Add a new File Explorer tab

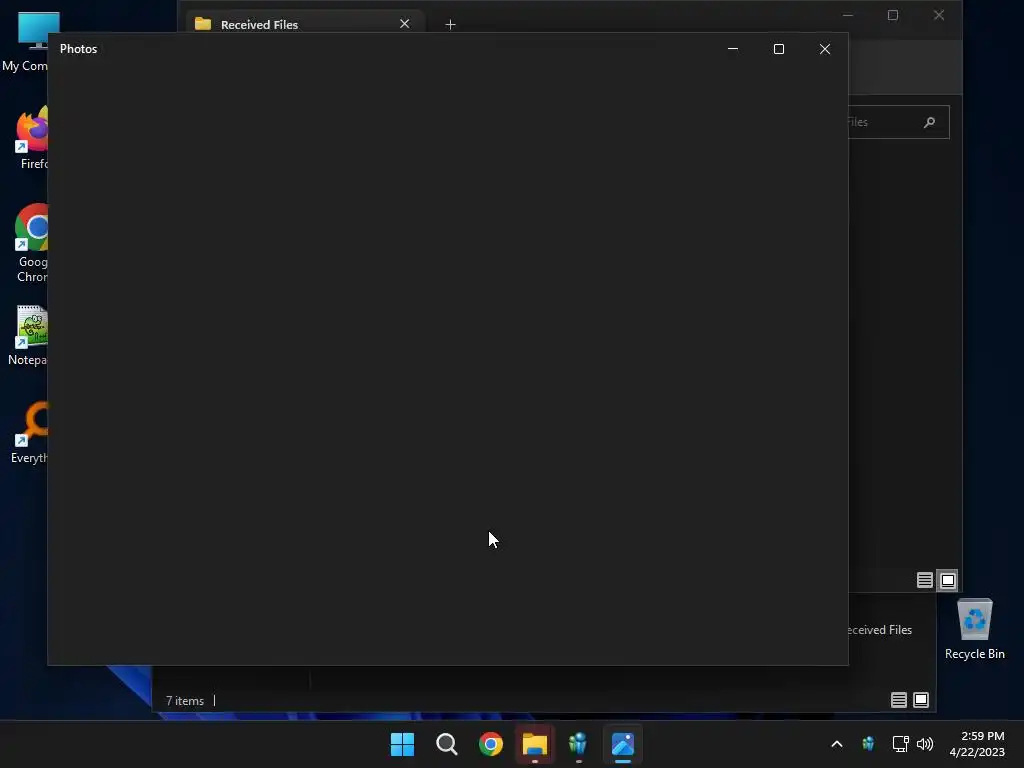point(450,25)
